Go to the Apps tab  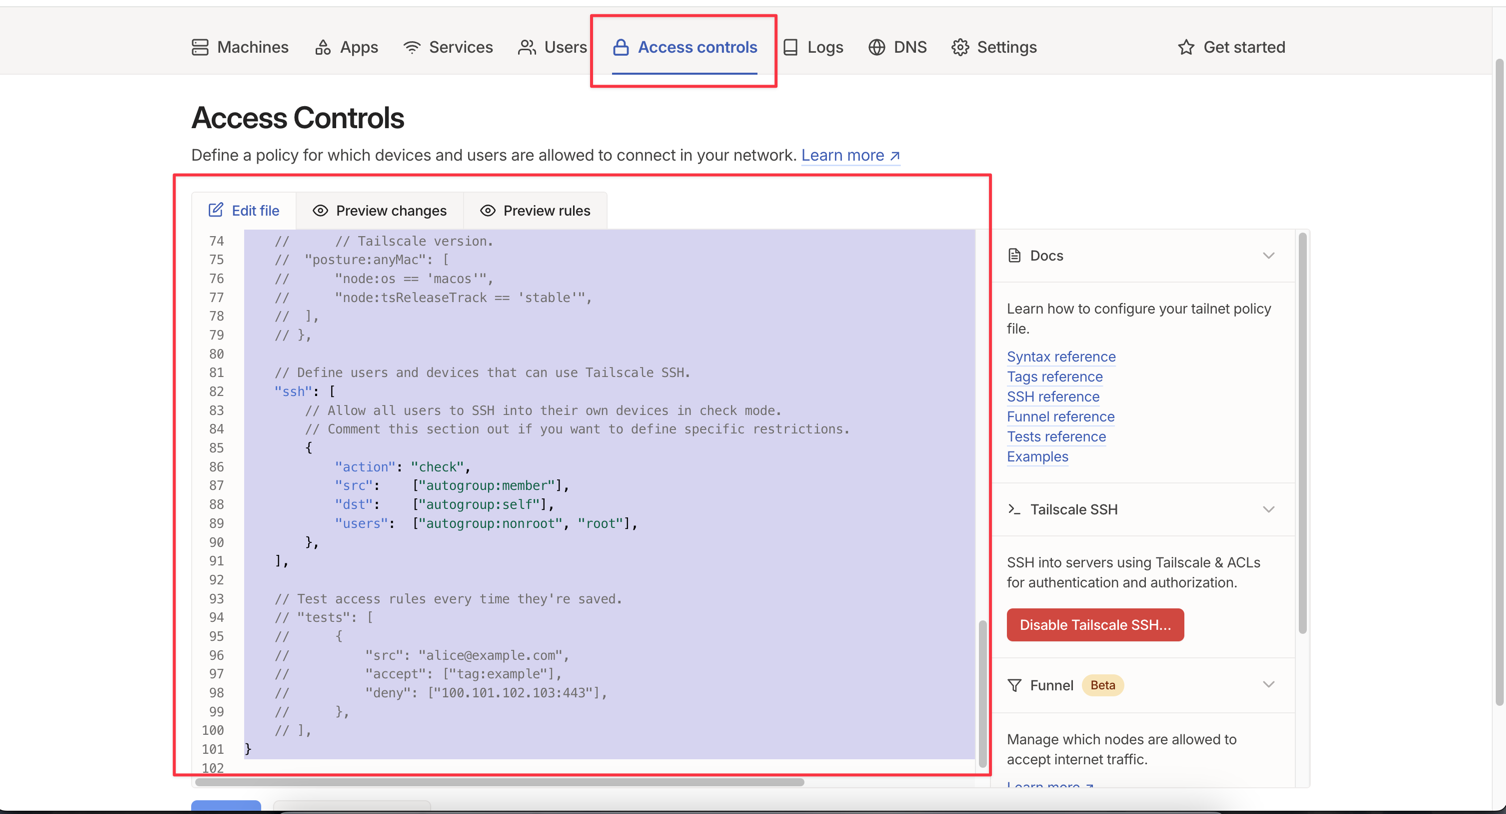(x=346, y=47)
